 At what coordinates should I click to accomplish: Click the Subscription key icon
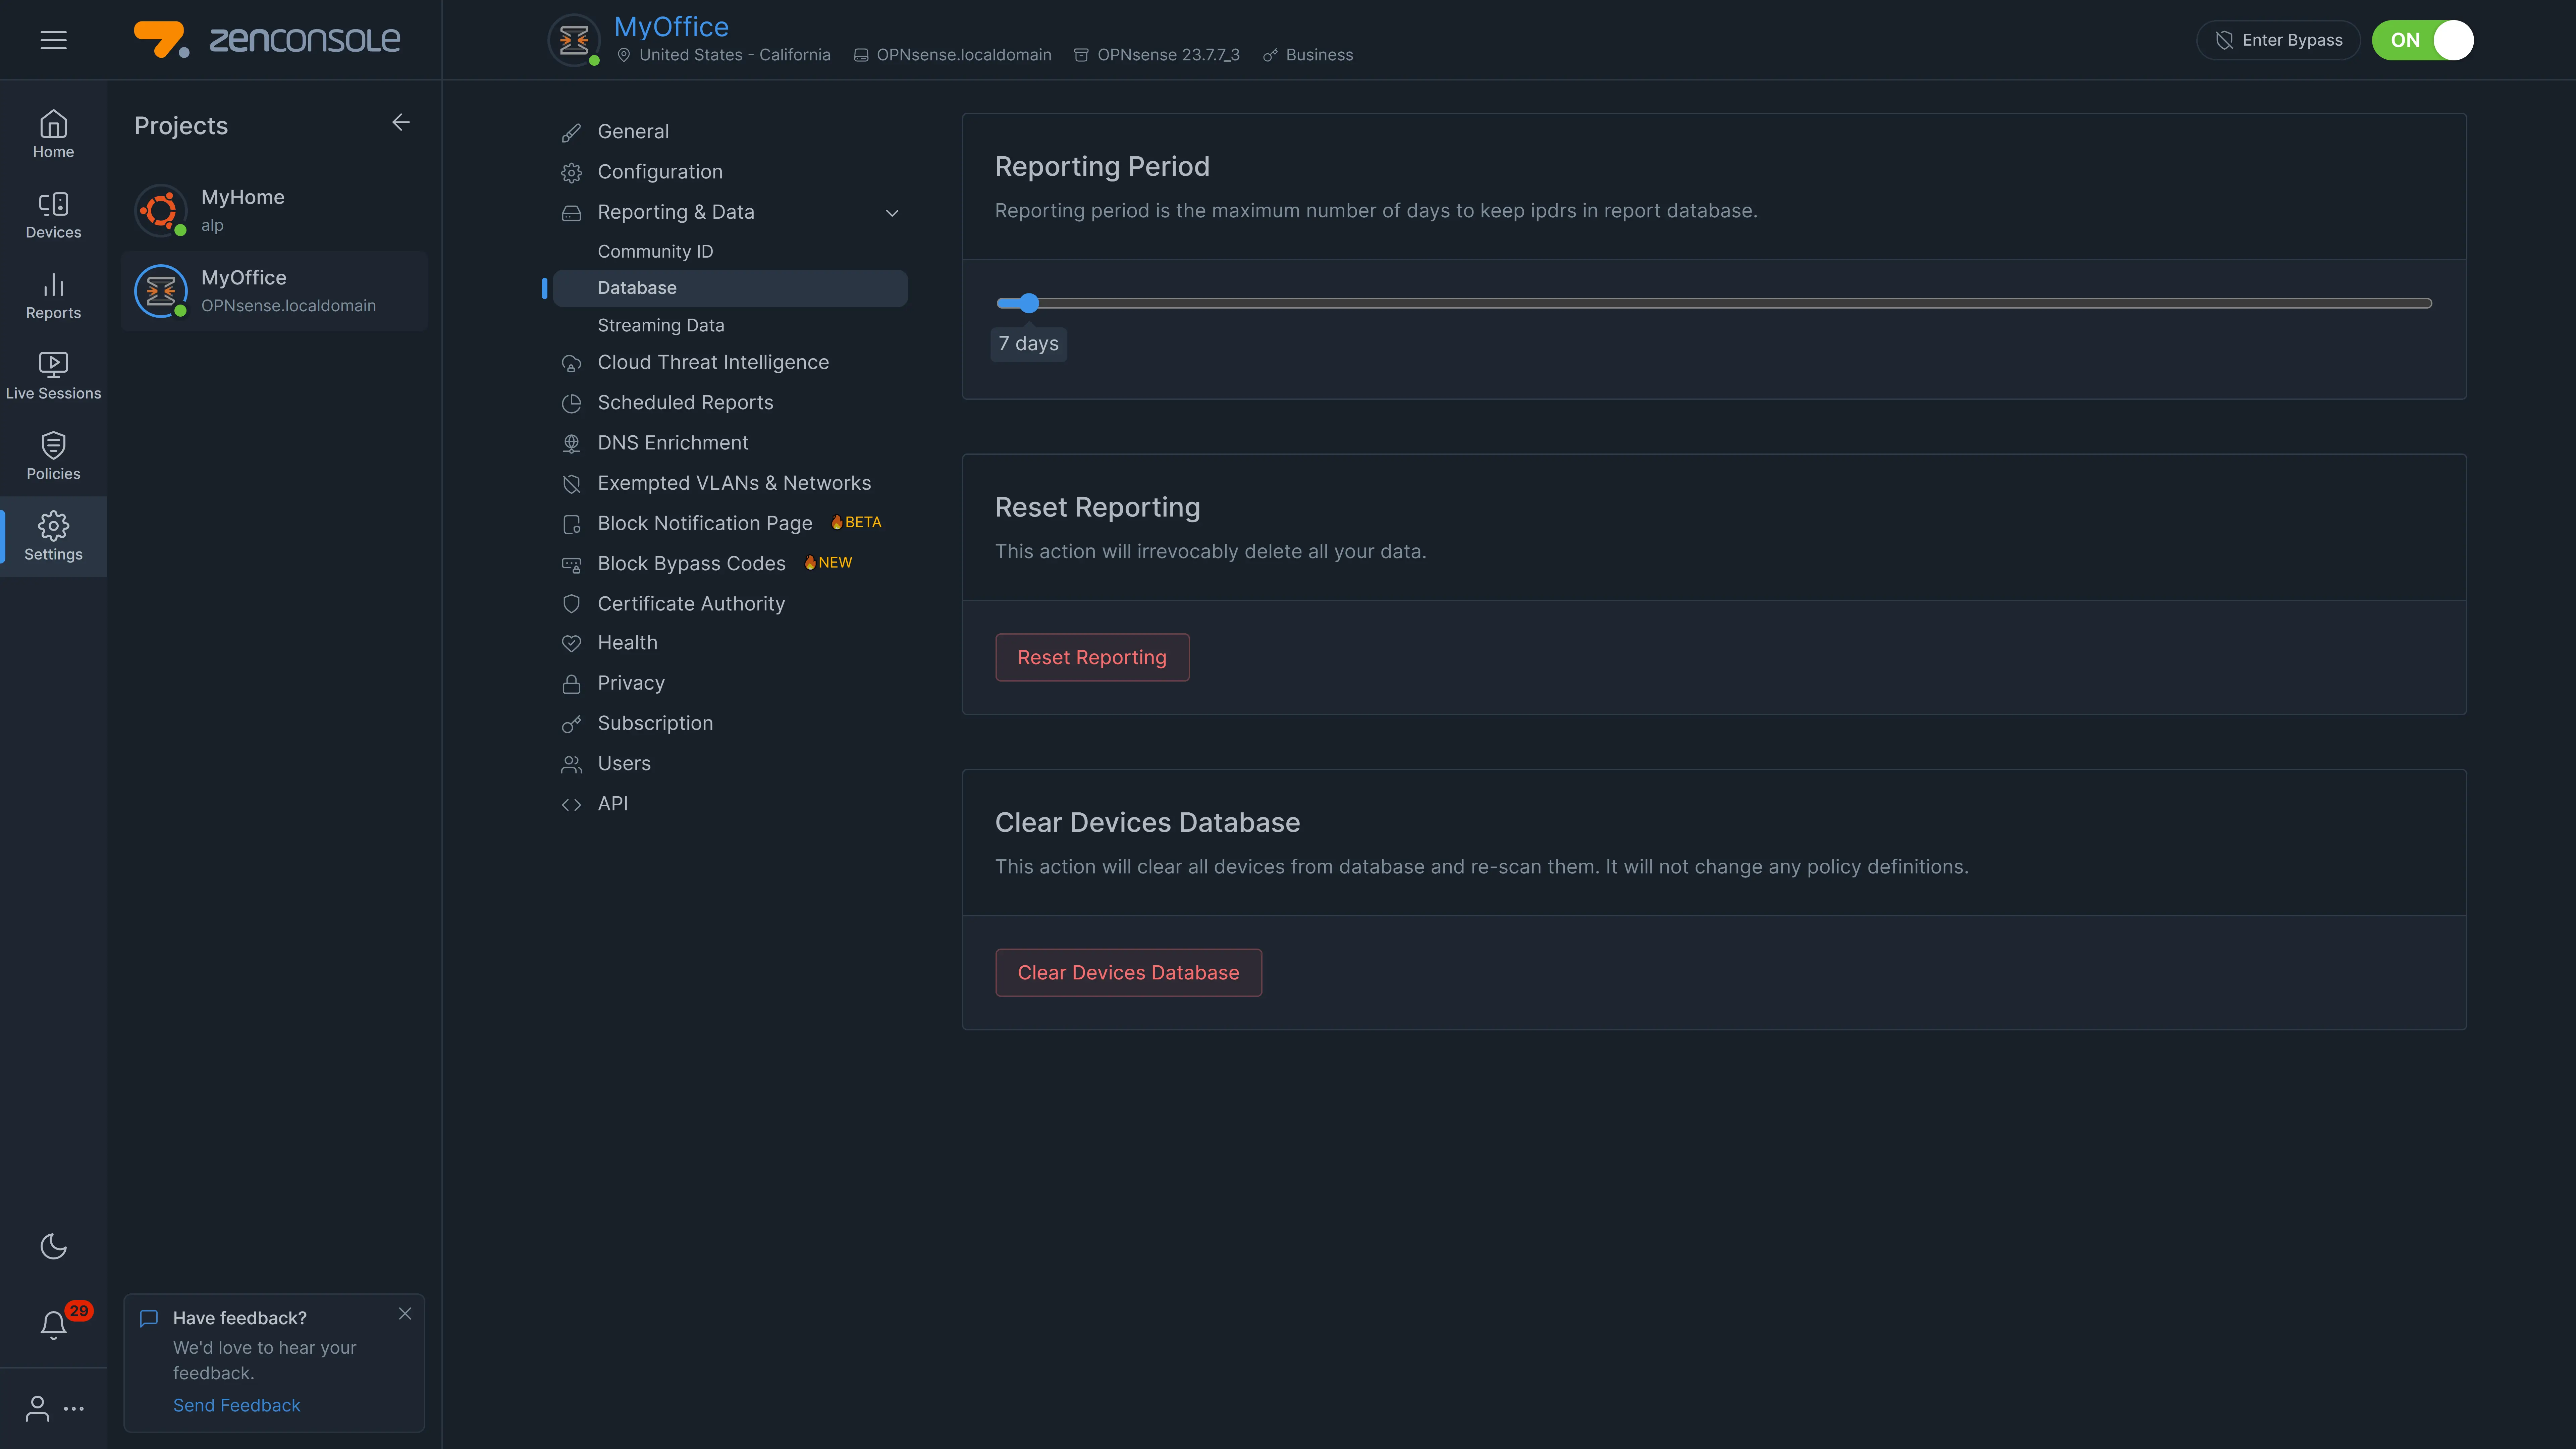(571, 724)
